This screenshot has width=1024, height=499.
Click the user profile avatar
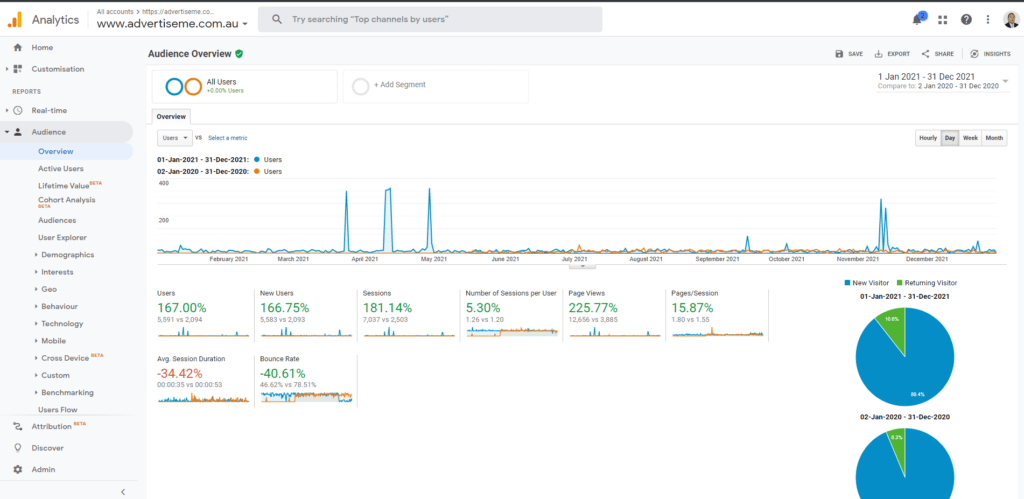(1010, 20)
